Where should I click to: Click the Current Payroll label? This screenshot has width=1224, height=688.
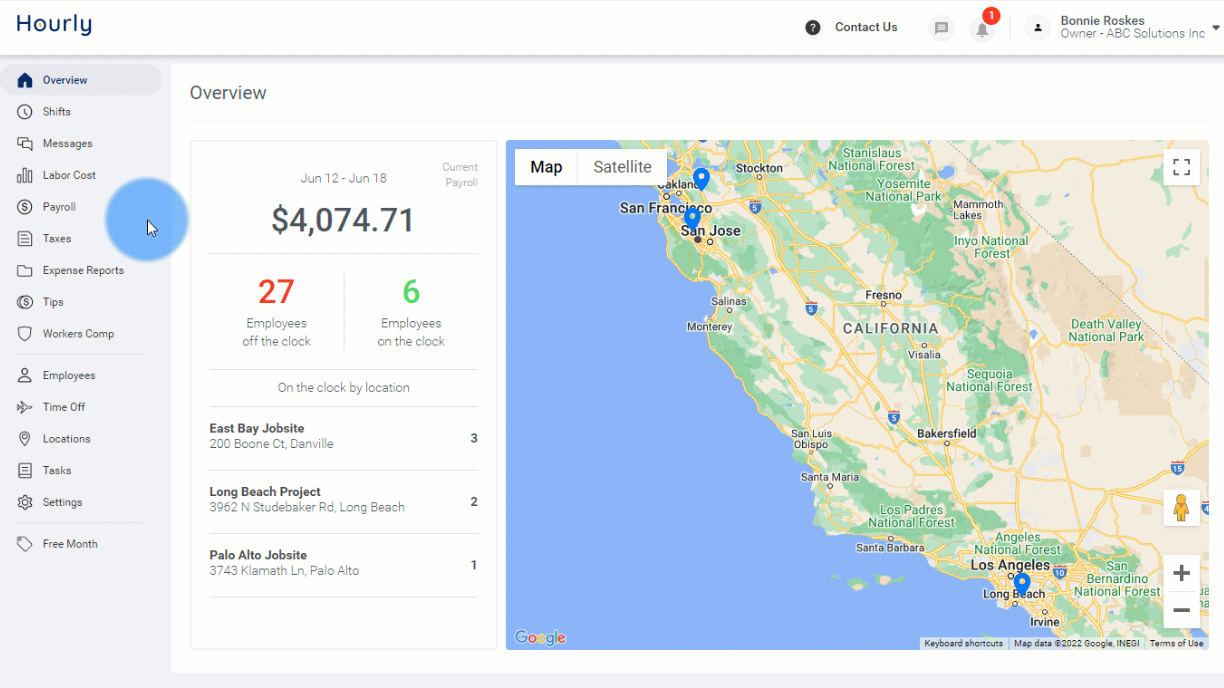460,175
